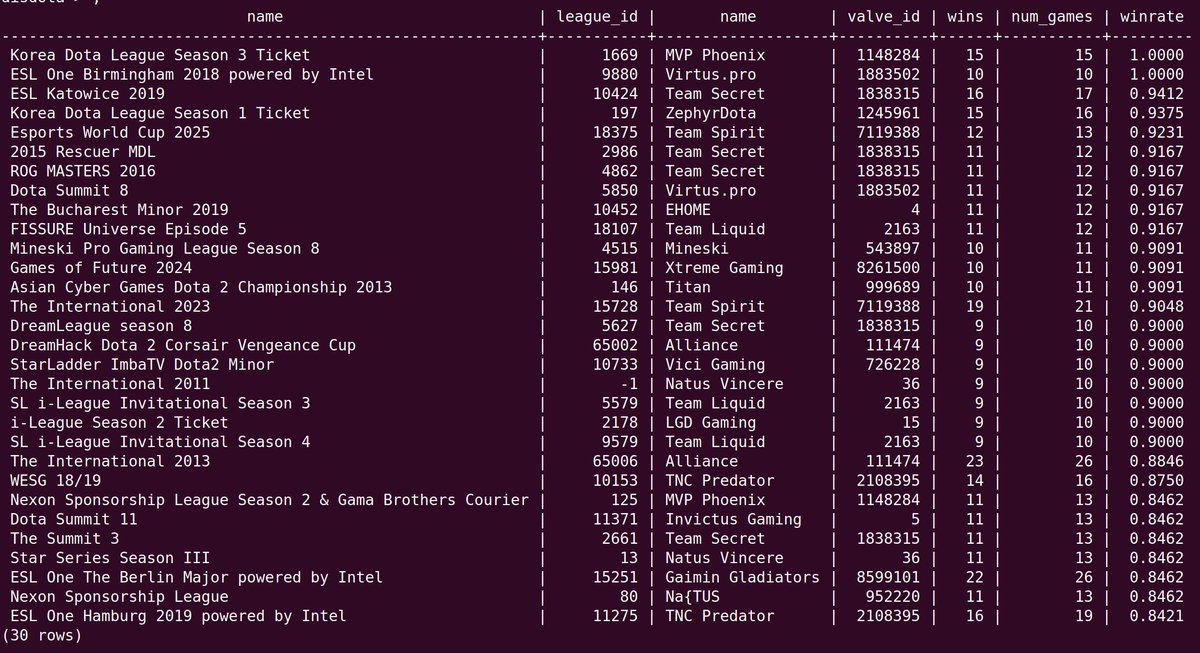Click valve_id value 1245961
The image size is (1200, 653).
click(x=887, y=113)
